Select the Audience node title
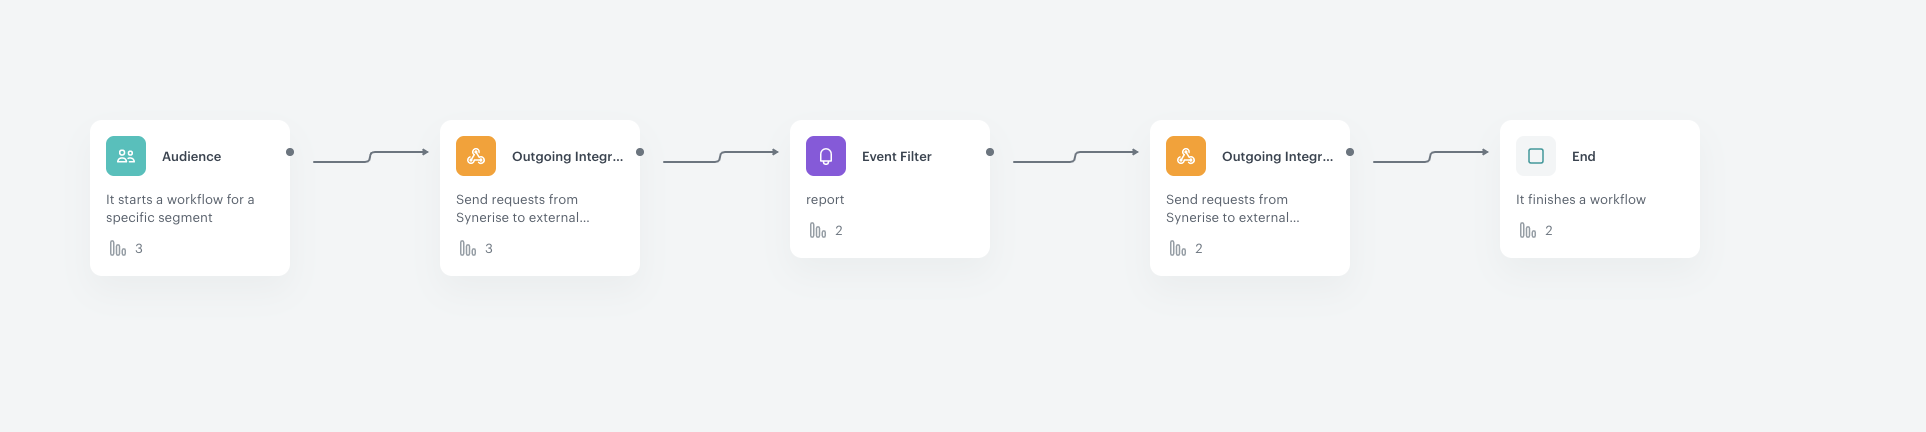 191,156
